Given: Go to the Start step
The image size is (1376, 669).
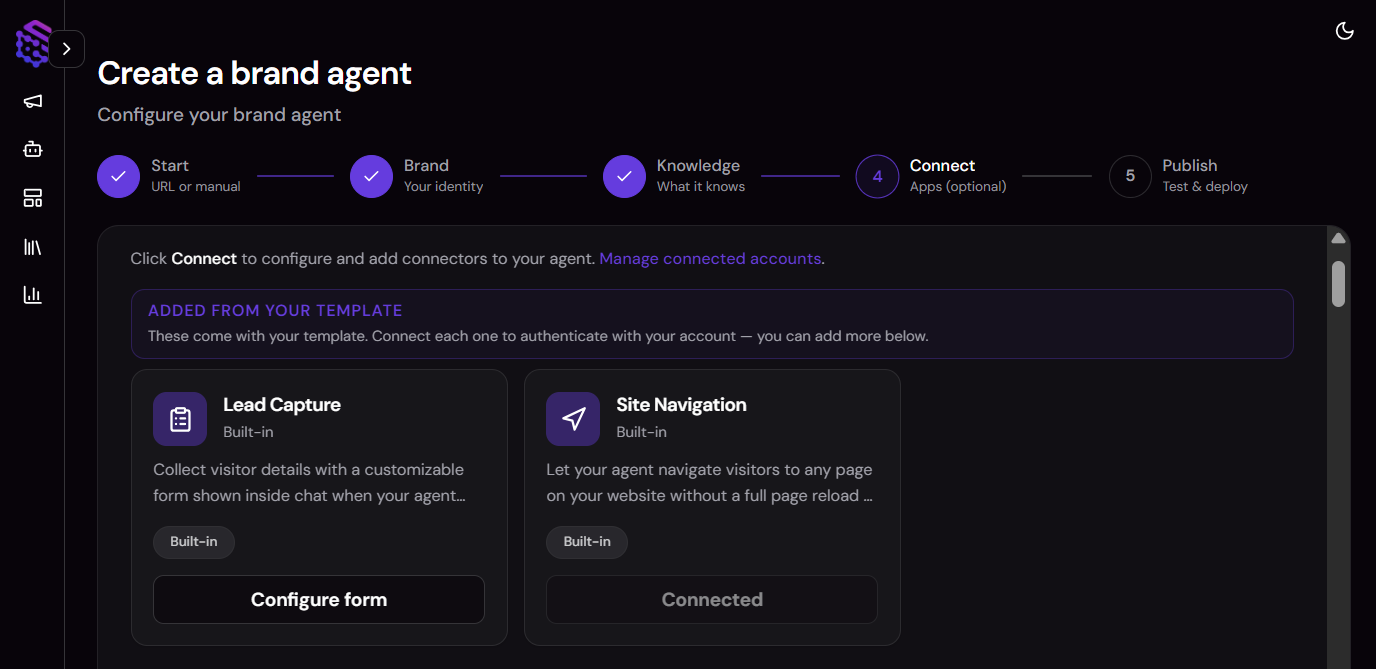Looking at the screenshot, I should tap(118, 176).
